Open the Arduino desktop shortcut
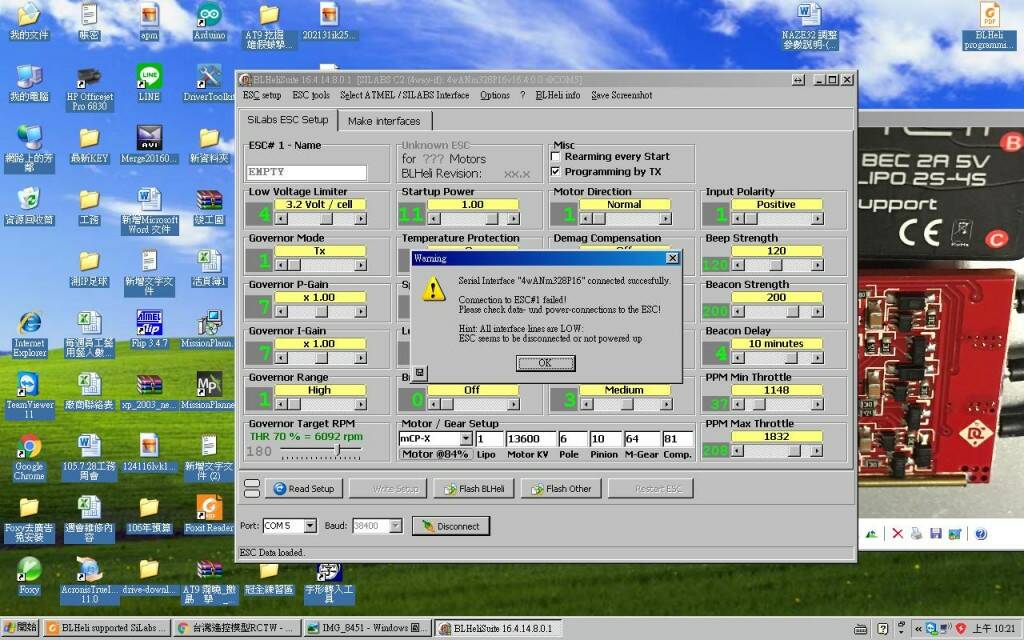The image size is (1024, 640). pyautogui.click(x=209, y=21)
